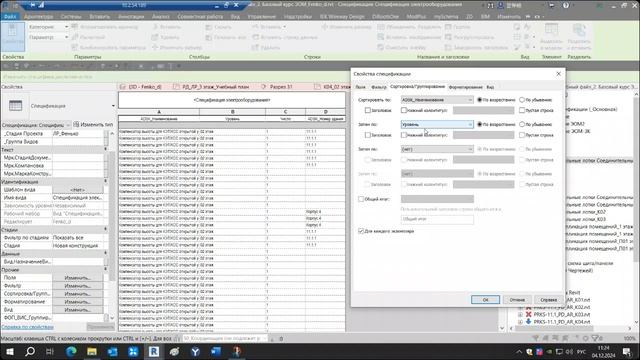Click Комбинировать параметры ribbon icon
This screenshot has width=640, height=360.
click(75, 47)
